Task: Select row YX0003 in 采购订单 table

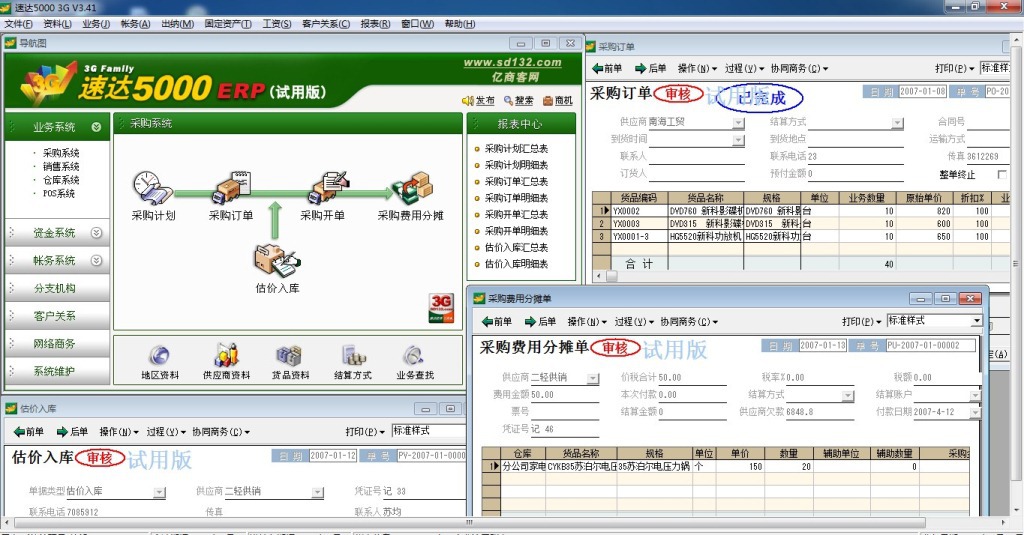Action: [801, 223]
